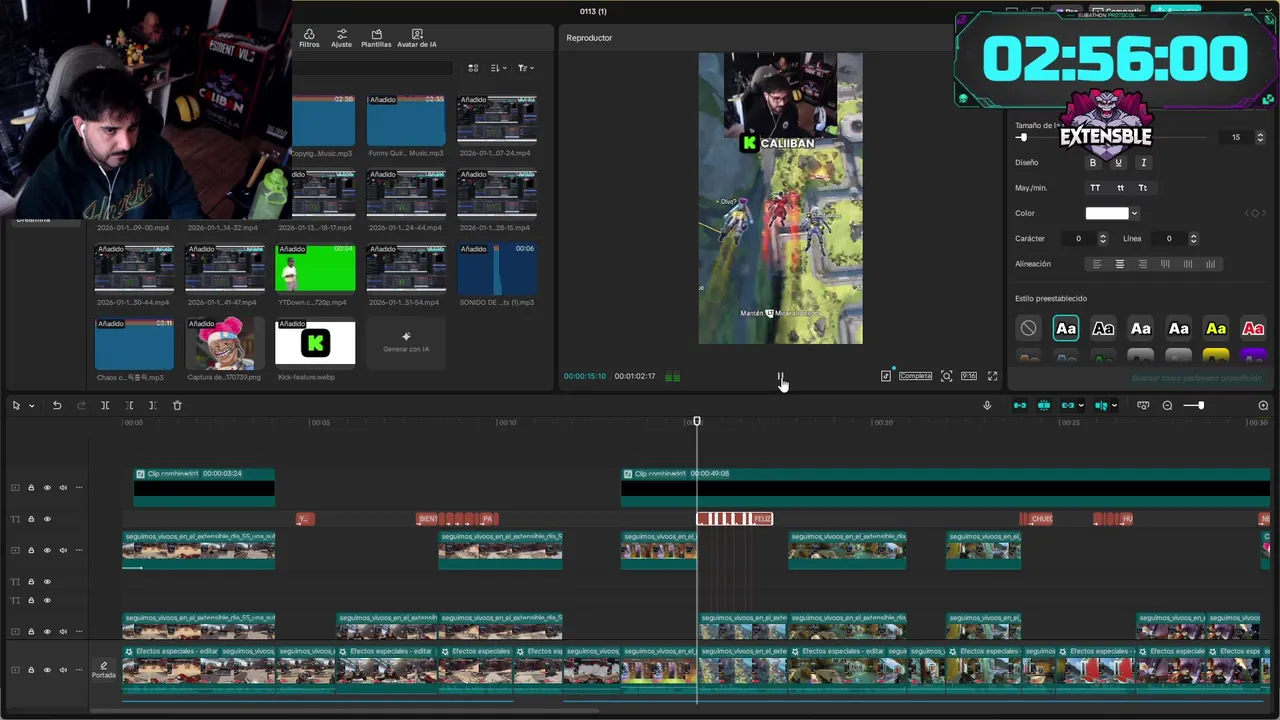Choose no preset text style
1280x720 pixels.
(1028, 328)
